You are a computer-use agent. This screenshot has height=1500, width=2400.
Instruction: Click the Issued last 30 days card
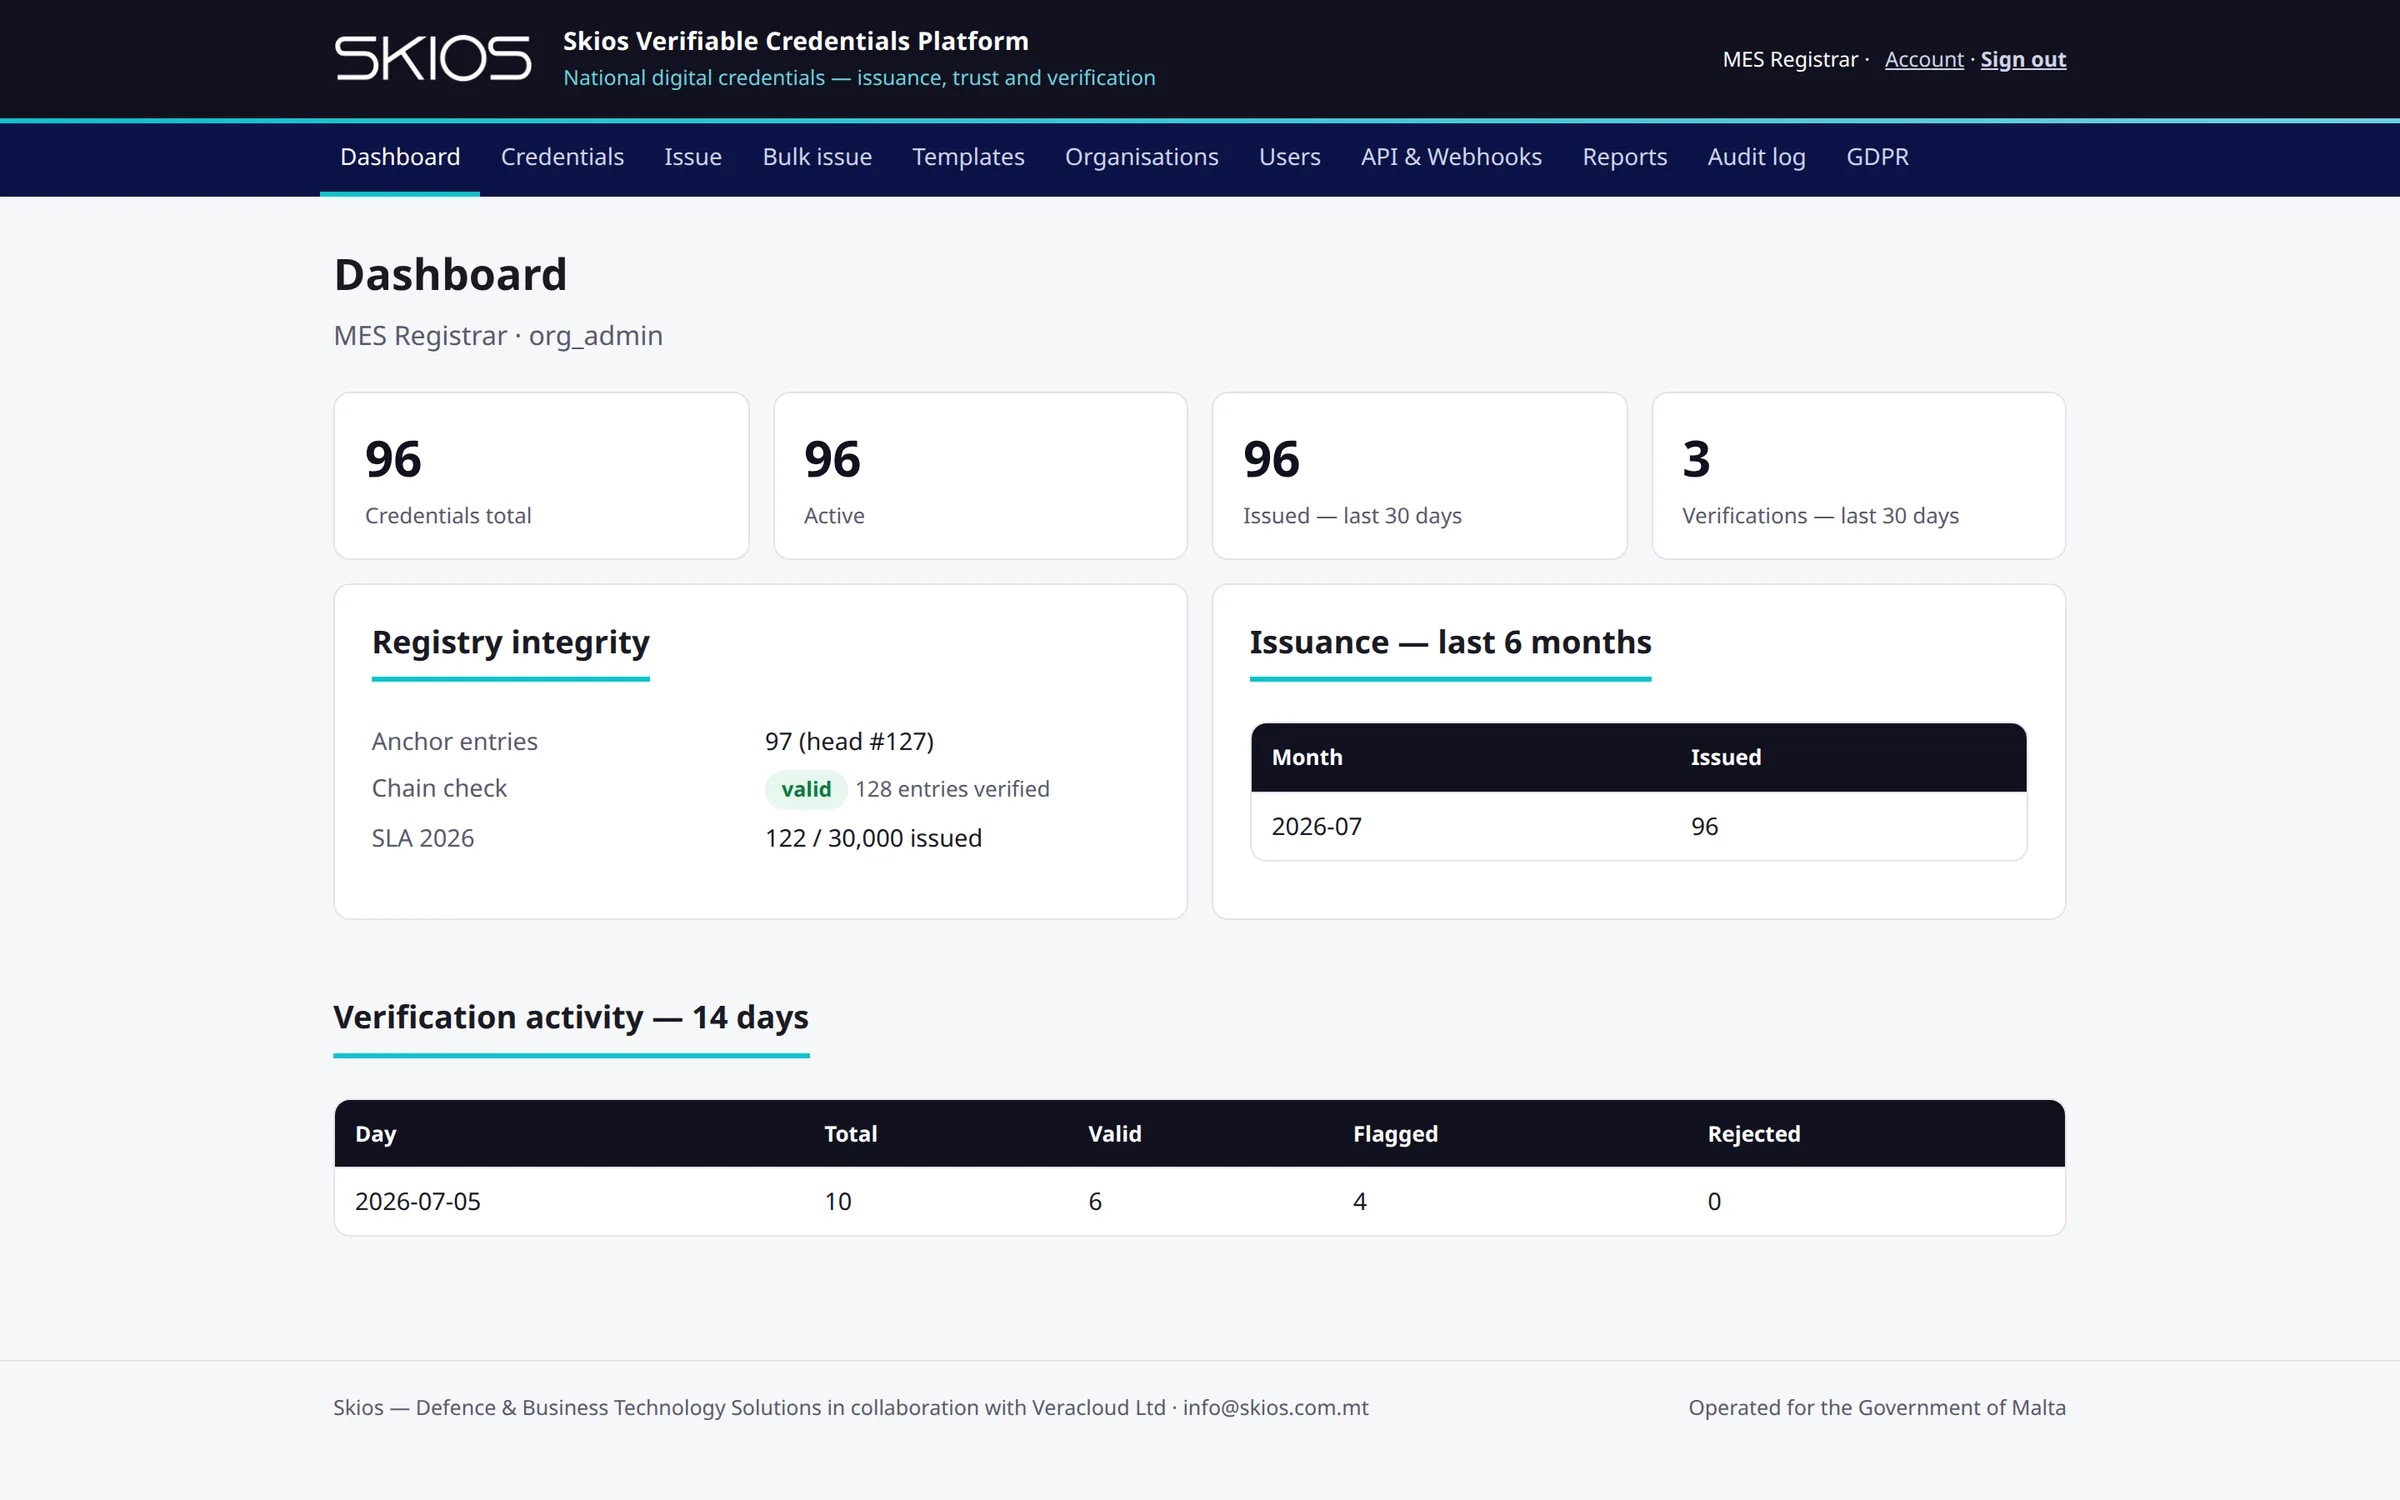pyautogui.click(x=1419, y=476)
